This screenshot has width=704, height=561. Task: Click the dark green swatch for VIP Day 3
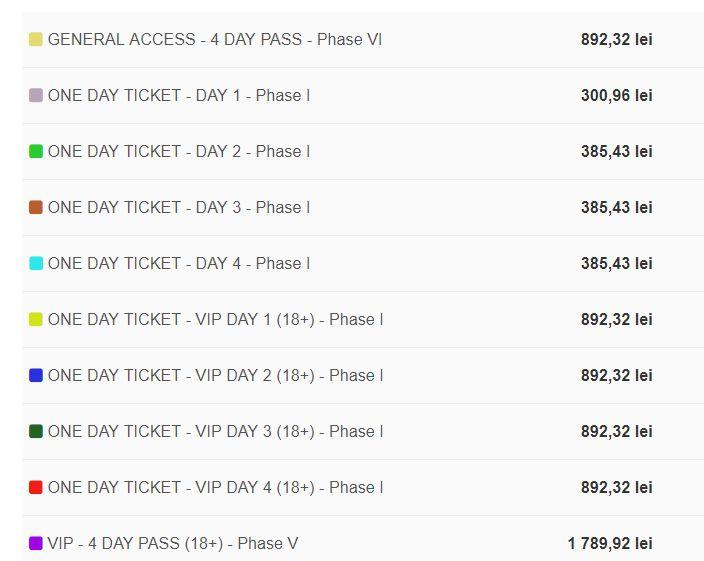36,432
